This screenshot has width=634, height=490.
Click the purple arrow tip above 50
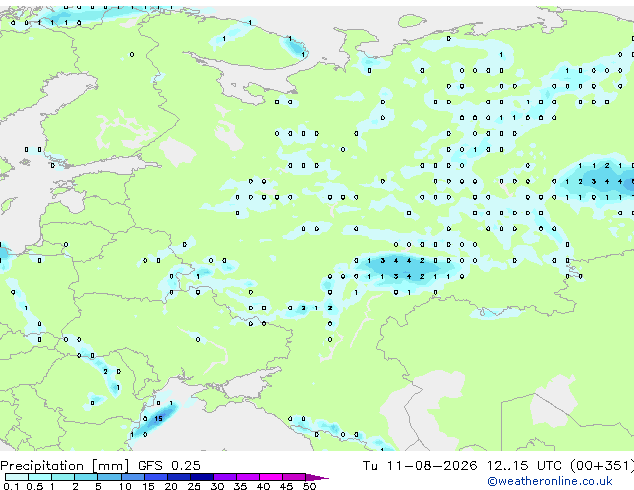click(x=317, y=478)
